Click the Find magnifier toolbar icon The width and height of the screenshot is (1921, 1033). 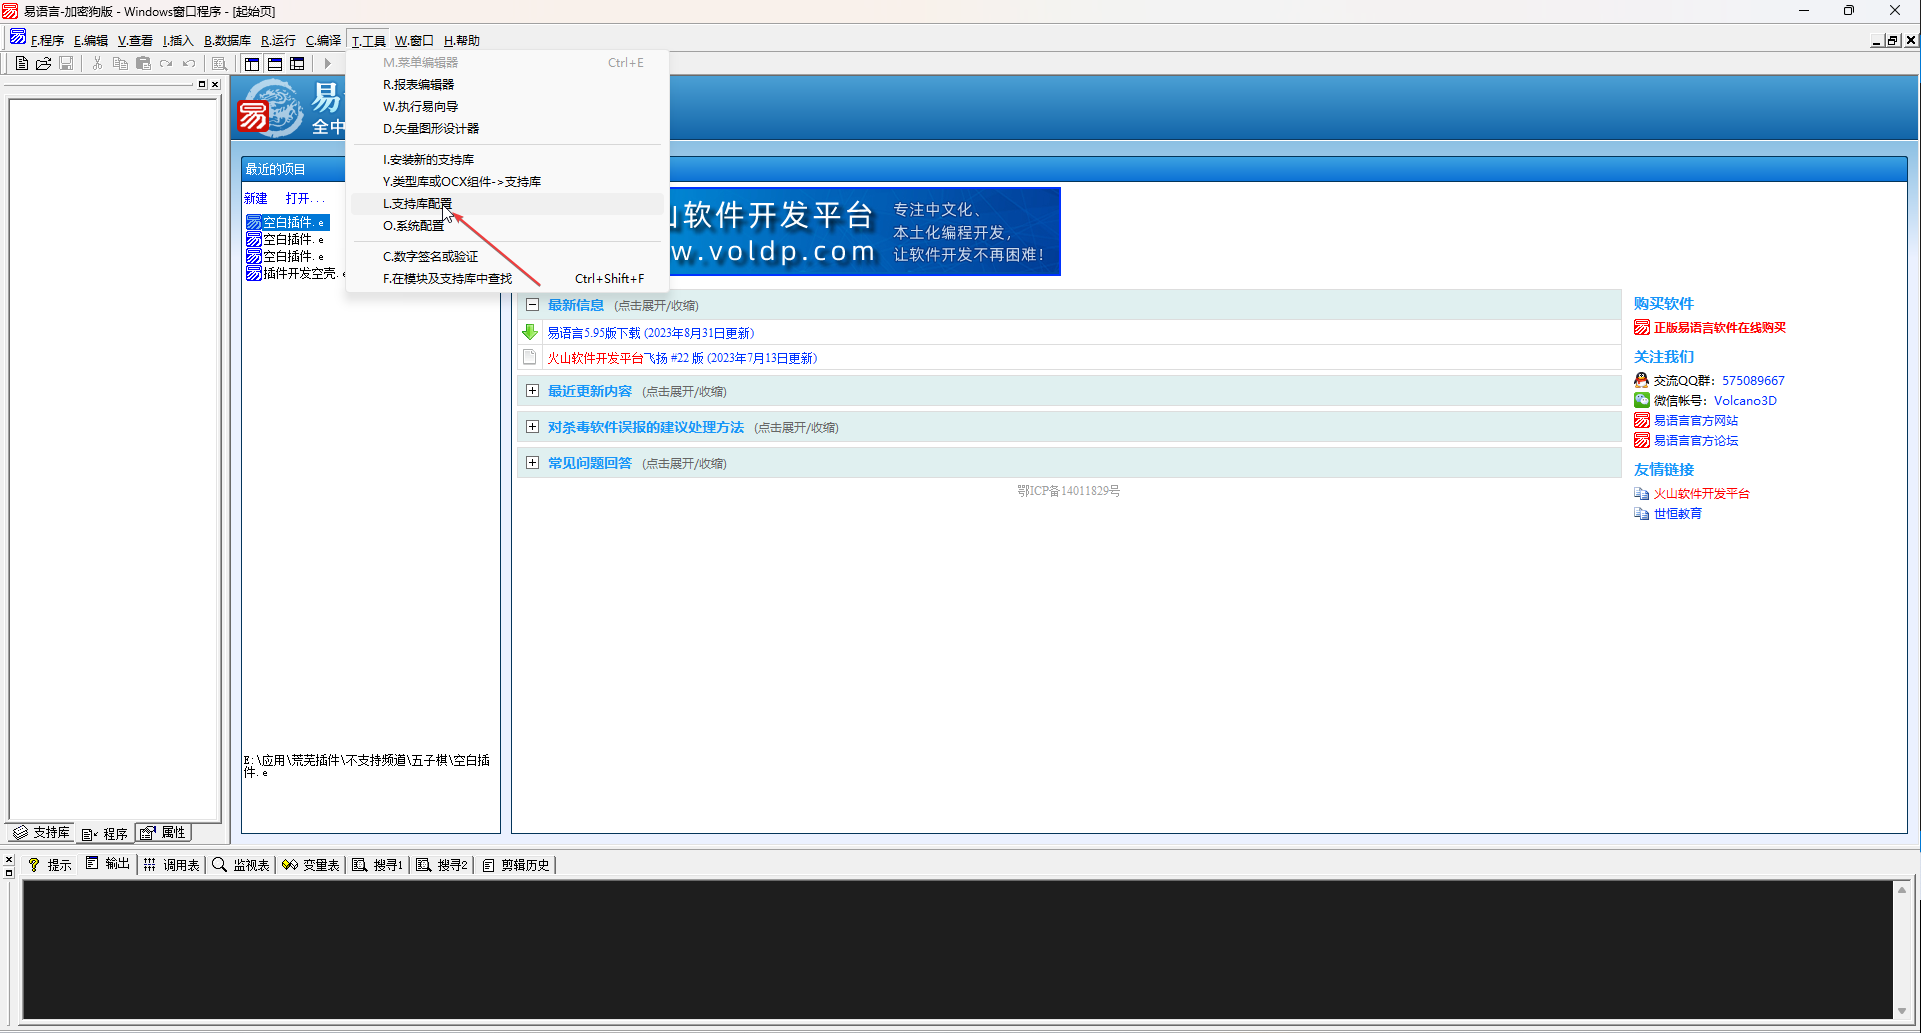point(219,63)
